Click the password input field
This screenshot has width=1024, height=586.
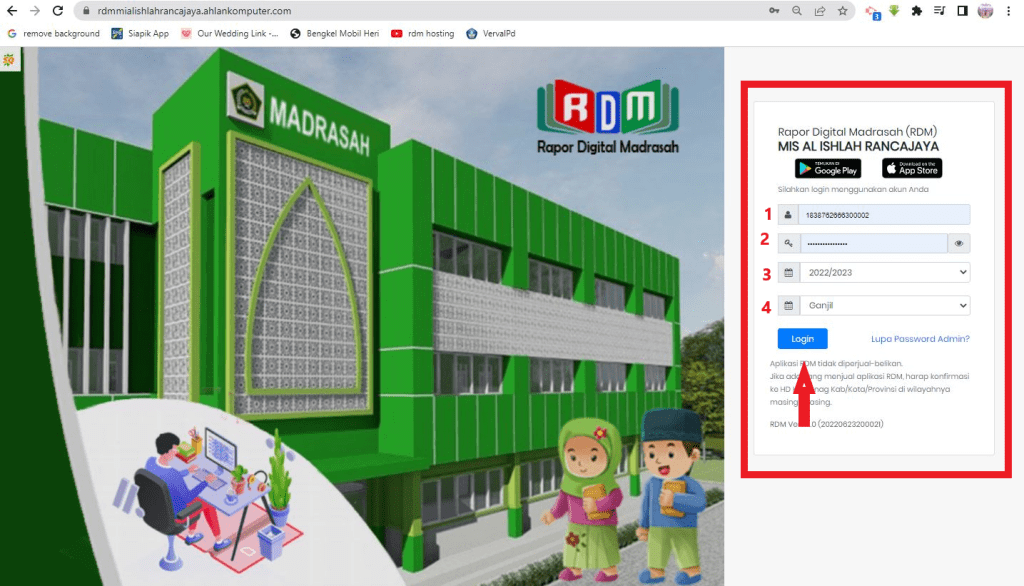click(x=873, y=244)
